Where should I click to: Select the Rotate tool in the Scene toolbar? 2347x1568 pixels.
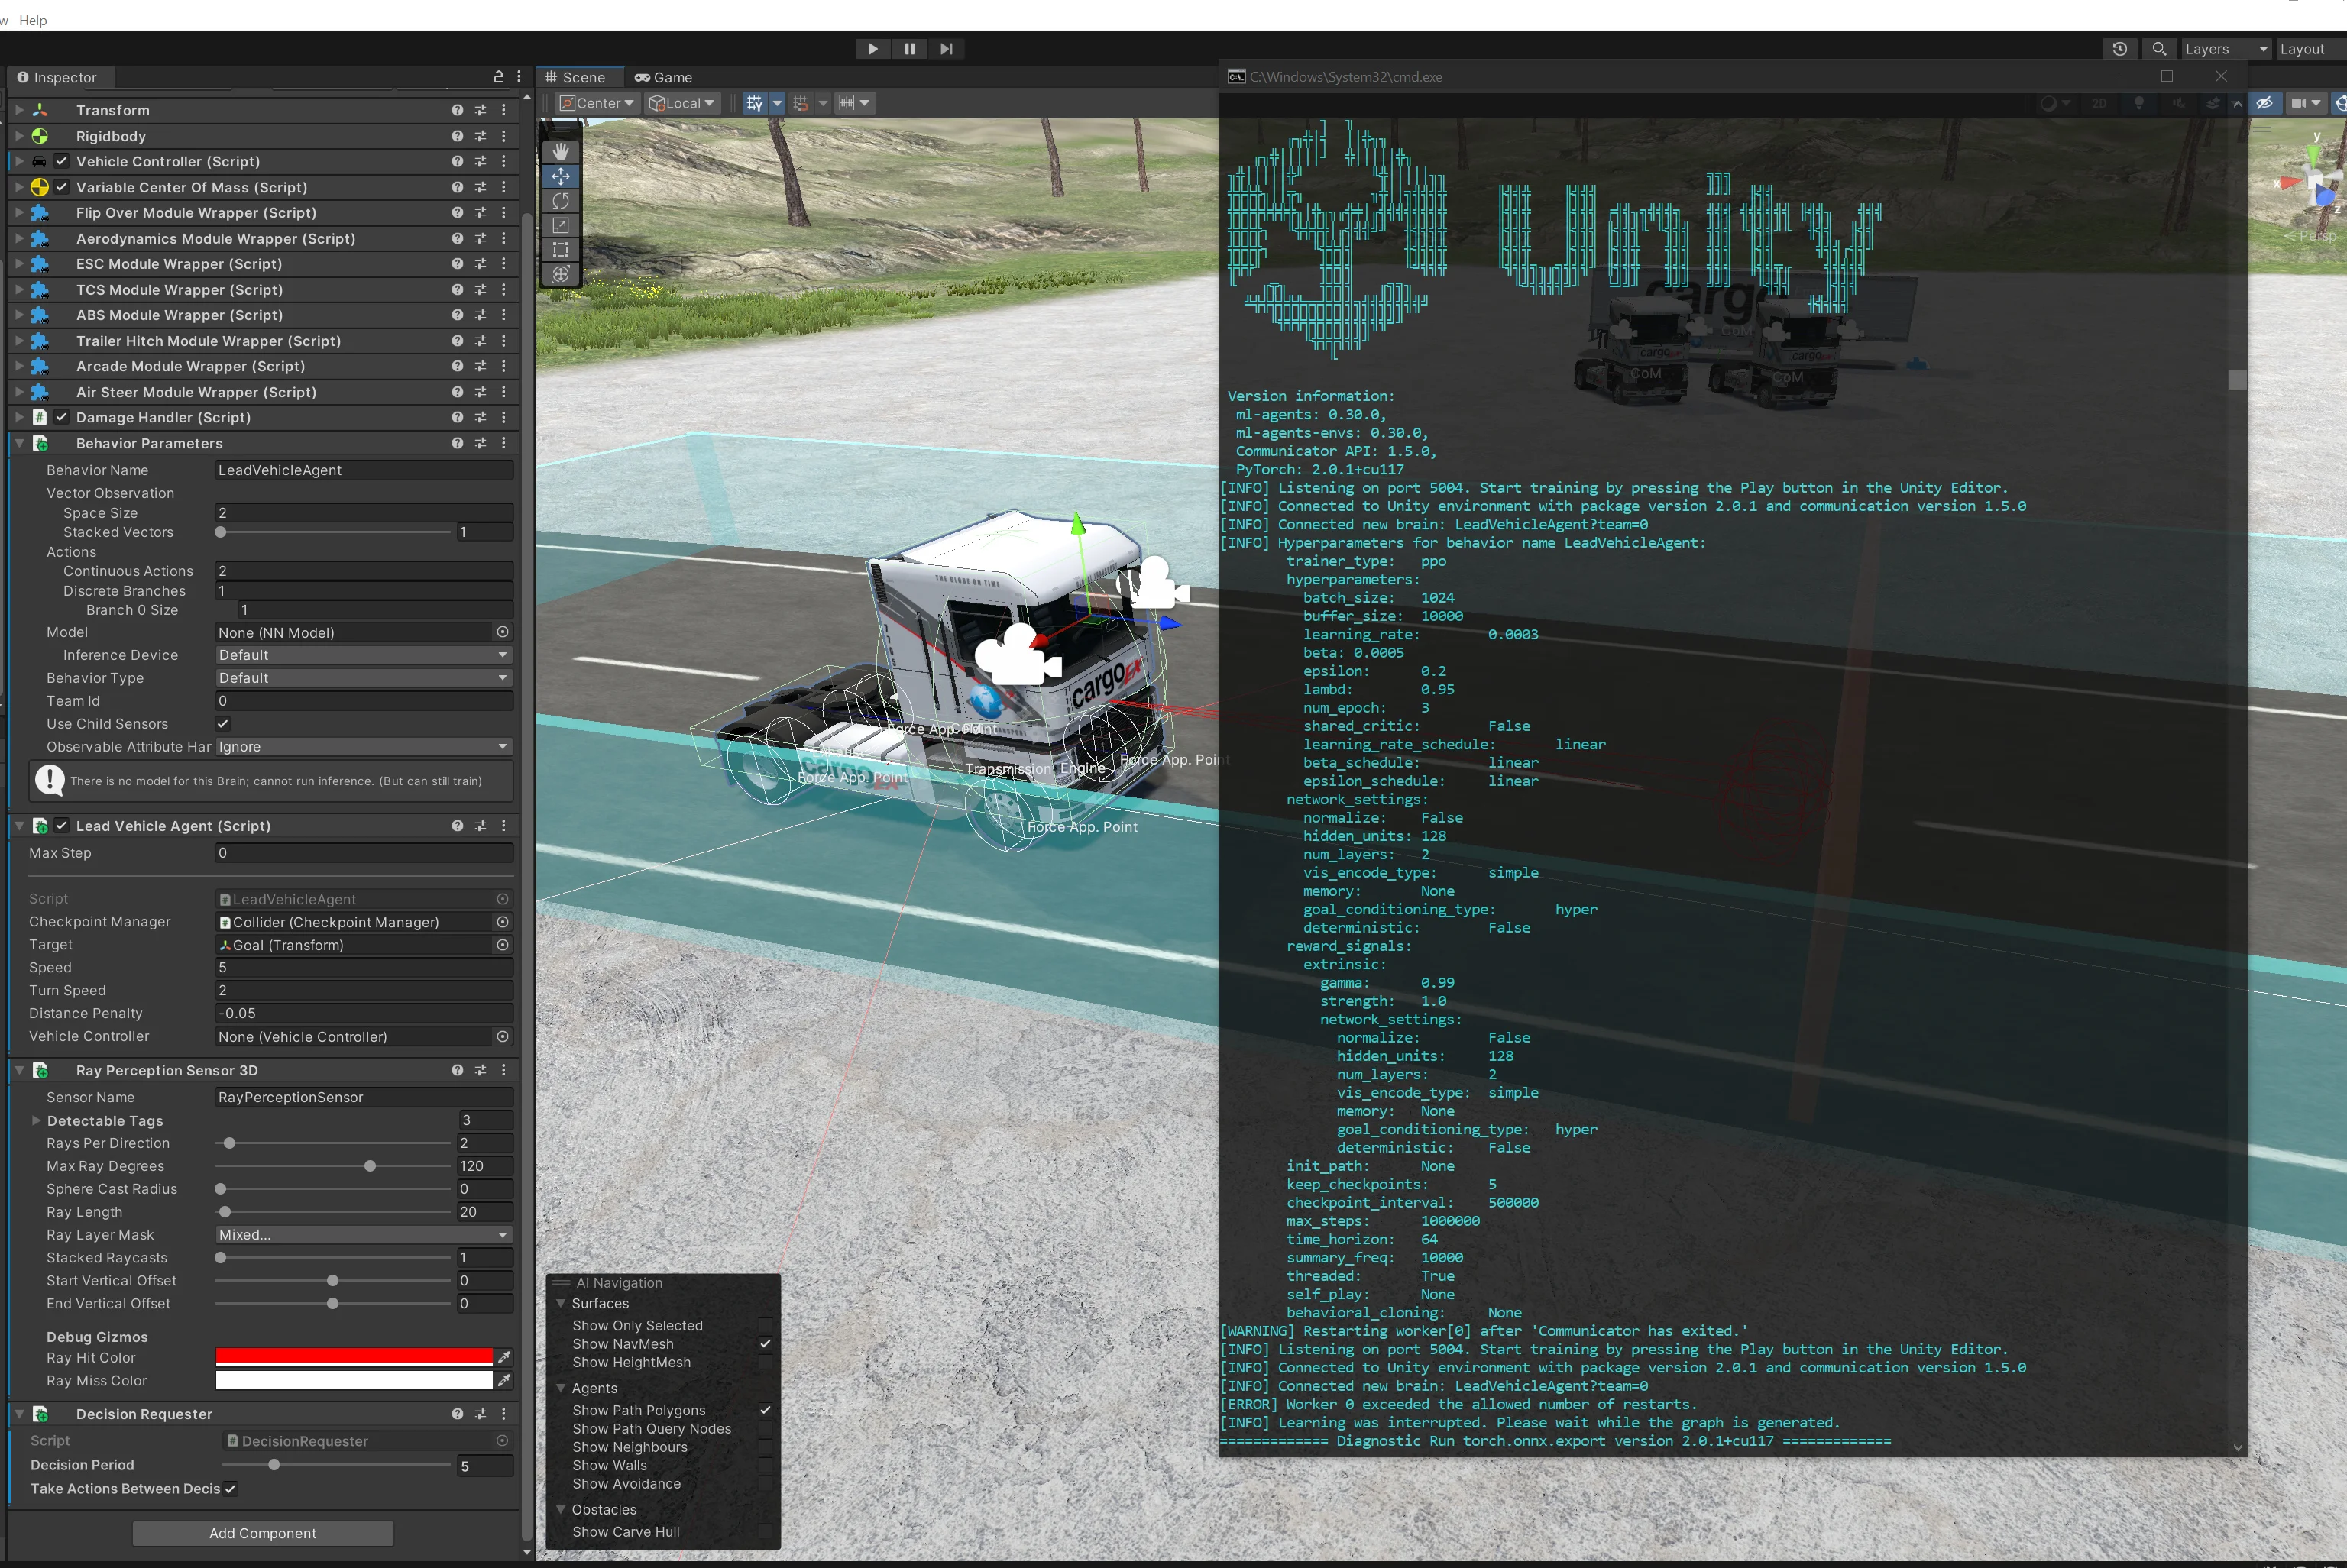[561, 201]
